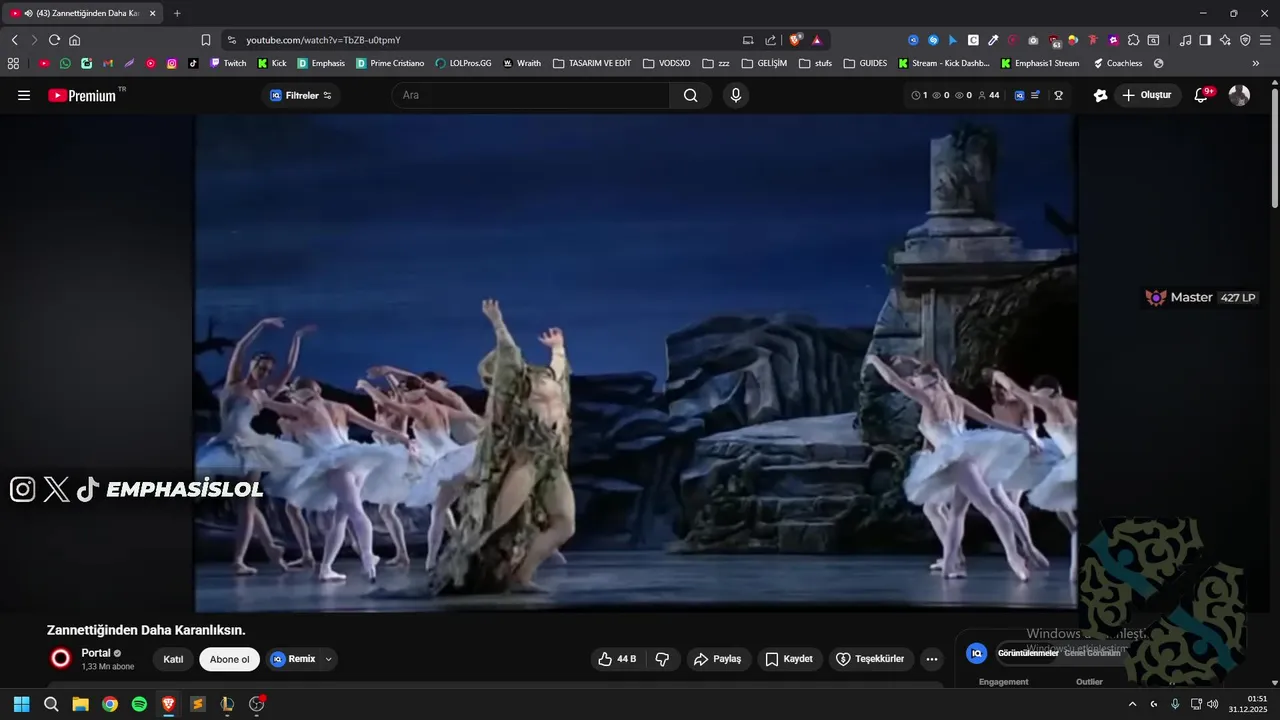The width and height of the screenshot is (1280, 720).
Task: Click the address bar URL
Action: [323, 40]
